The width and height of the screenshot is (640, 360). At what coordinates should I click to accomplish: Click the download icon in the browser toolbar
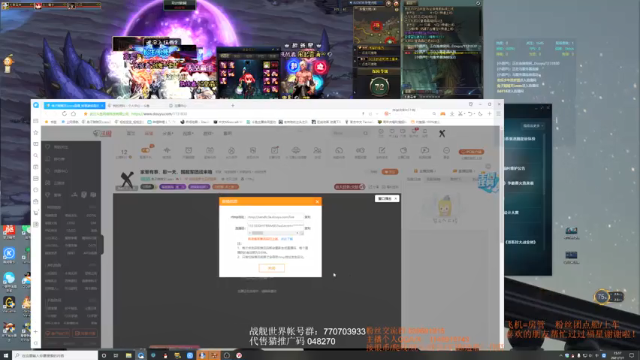click(452, 114)
